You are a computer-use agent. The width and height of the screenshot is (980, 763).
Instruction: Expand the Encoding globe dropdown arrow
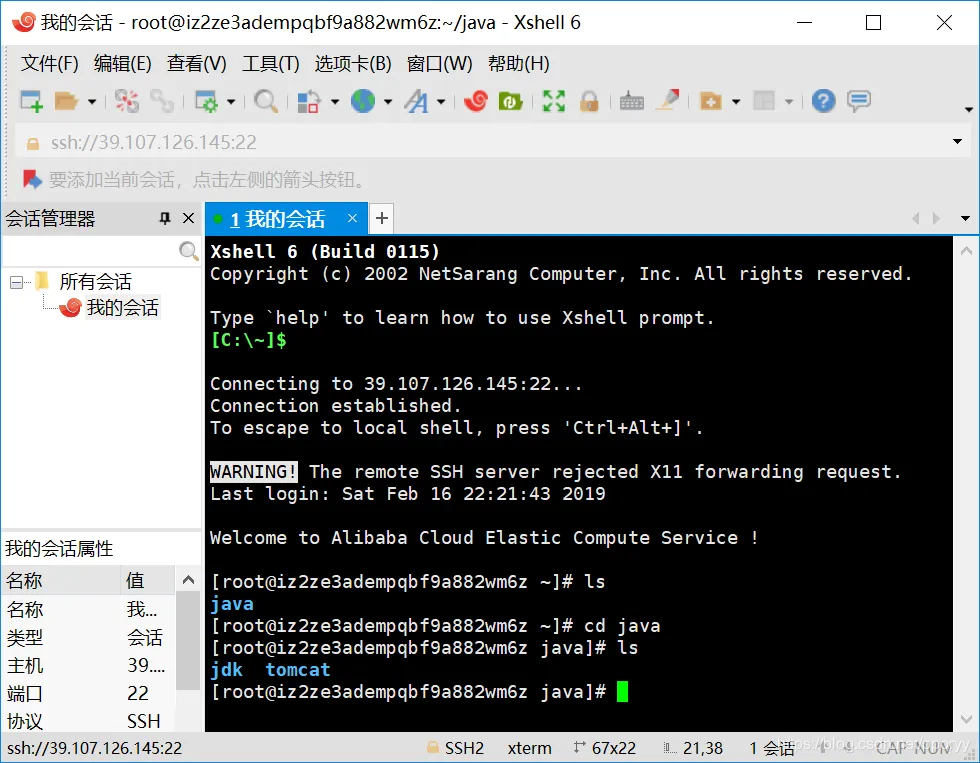tap(388, 101)
